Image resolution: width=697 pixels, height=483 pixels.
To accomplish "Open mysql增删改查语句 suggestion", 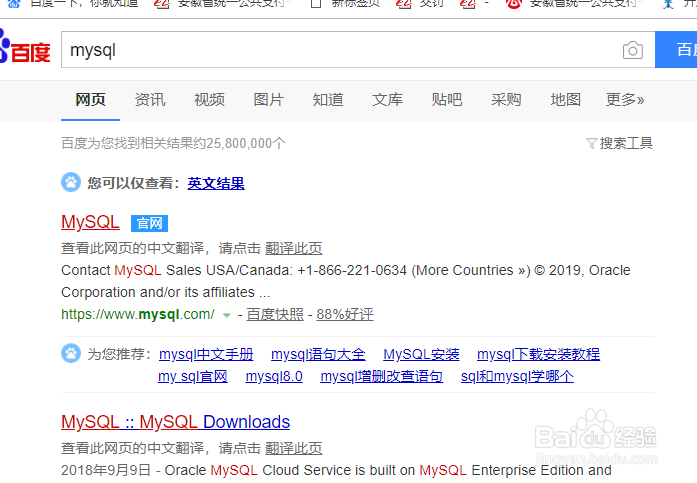I will [382, 376].
